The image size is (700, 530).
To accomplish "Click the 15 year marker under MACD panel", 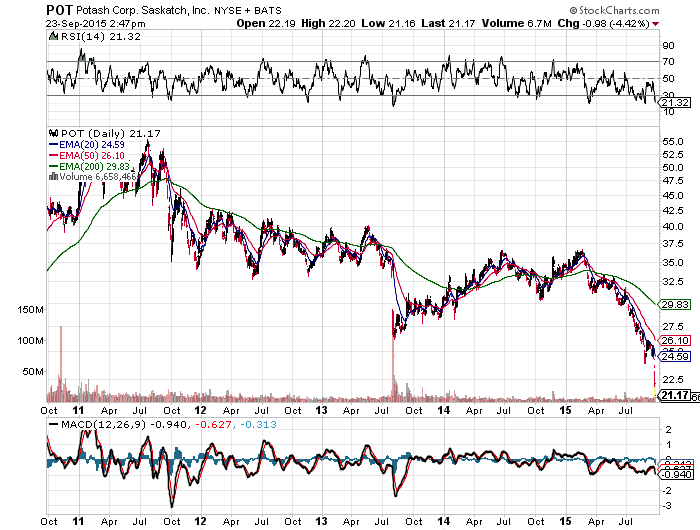I will 565,521.
